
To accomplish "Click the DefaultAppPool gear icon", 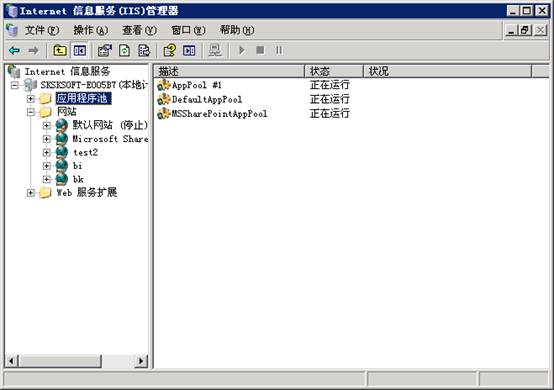I will (x=164, y=99).
